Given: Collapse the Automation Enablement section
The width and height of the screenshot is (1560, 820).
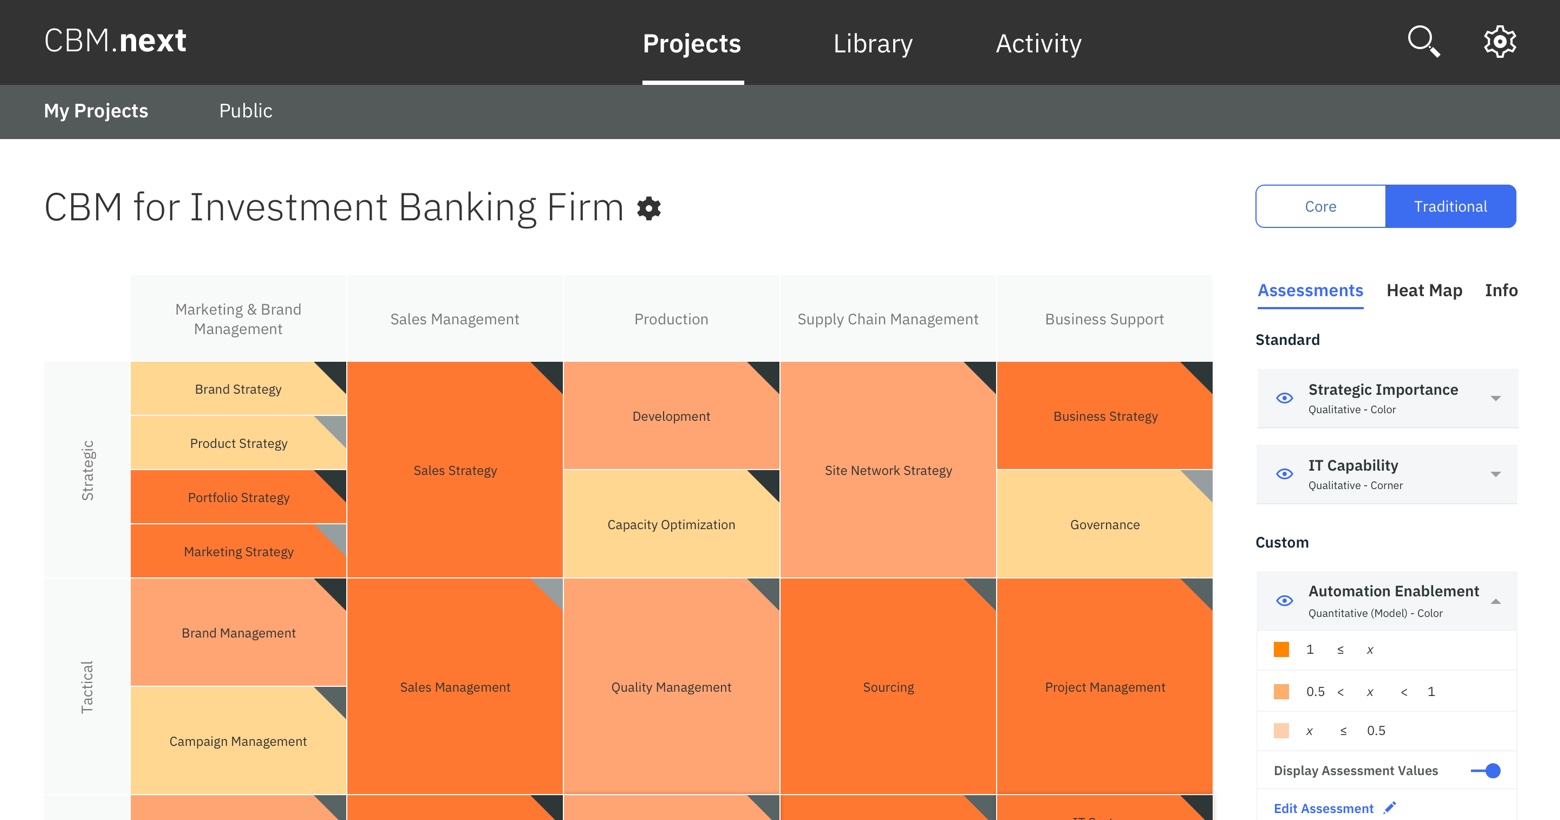Looking at the screenshot, I should coord(1496,601).
